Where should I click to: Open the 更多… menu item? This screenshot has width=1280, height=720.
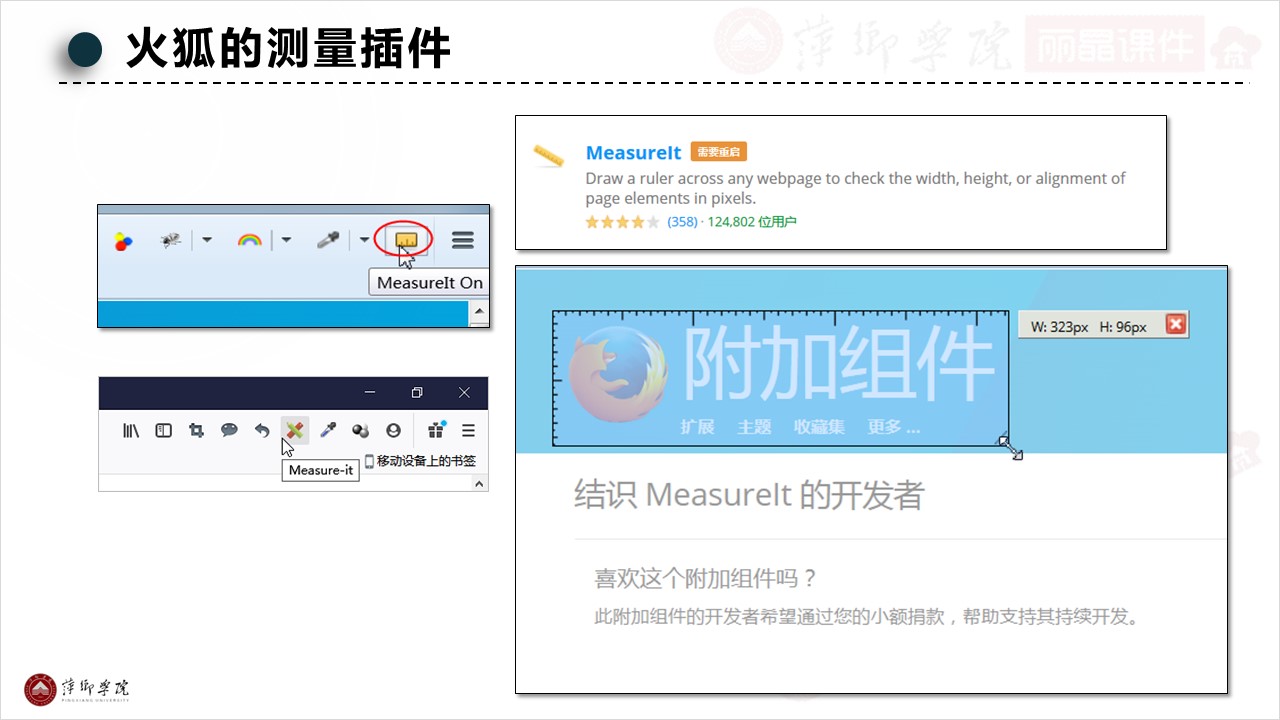click(893, 427)
